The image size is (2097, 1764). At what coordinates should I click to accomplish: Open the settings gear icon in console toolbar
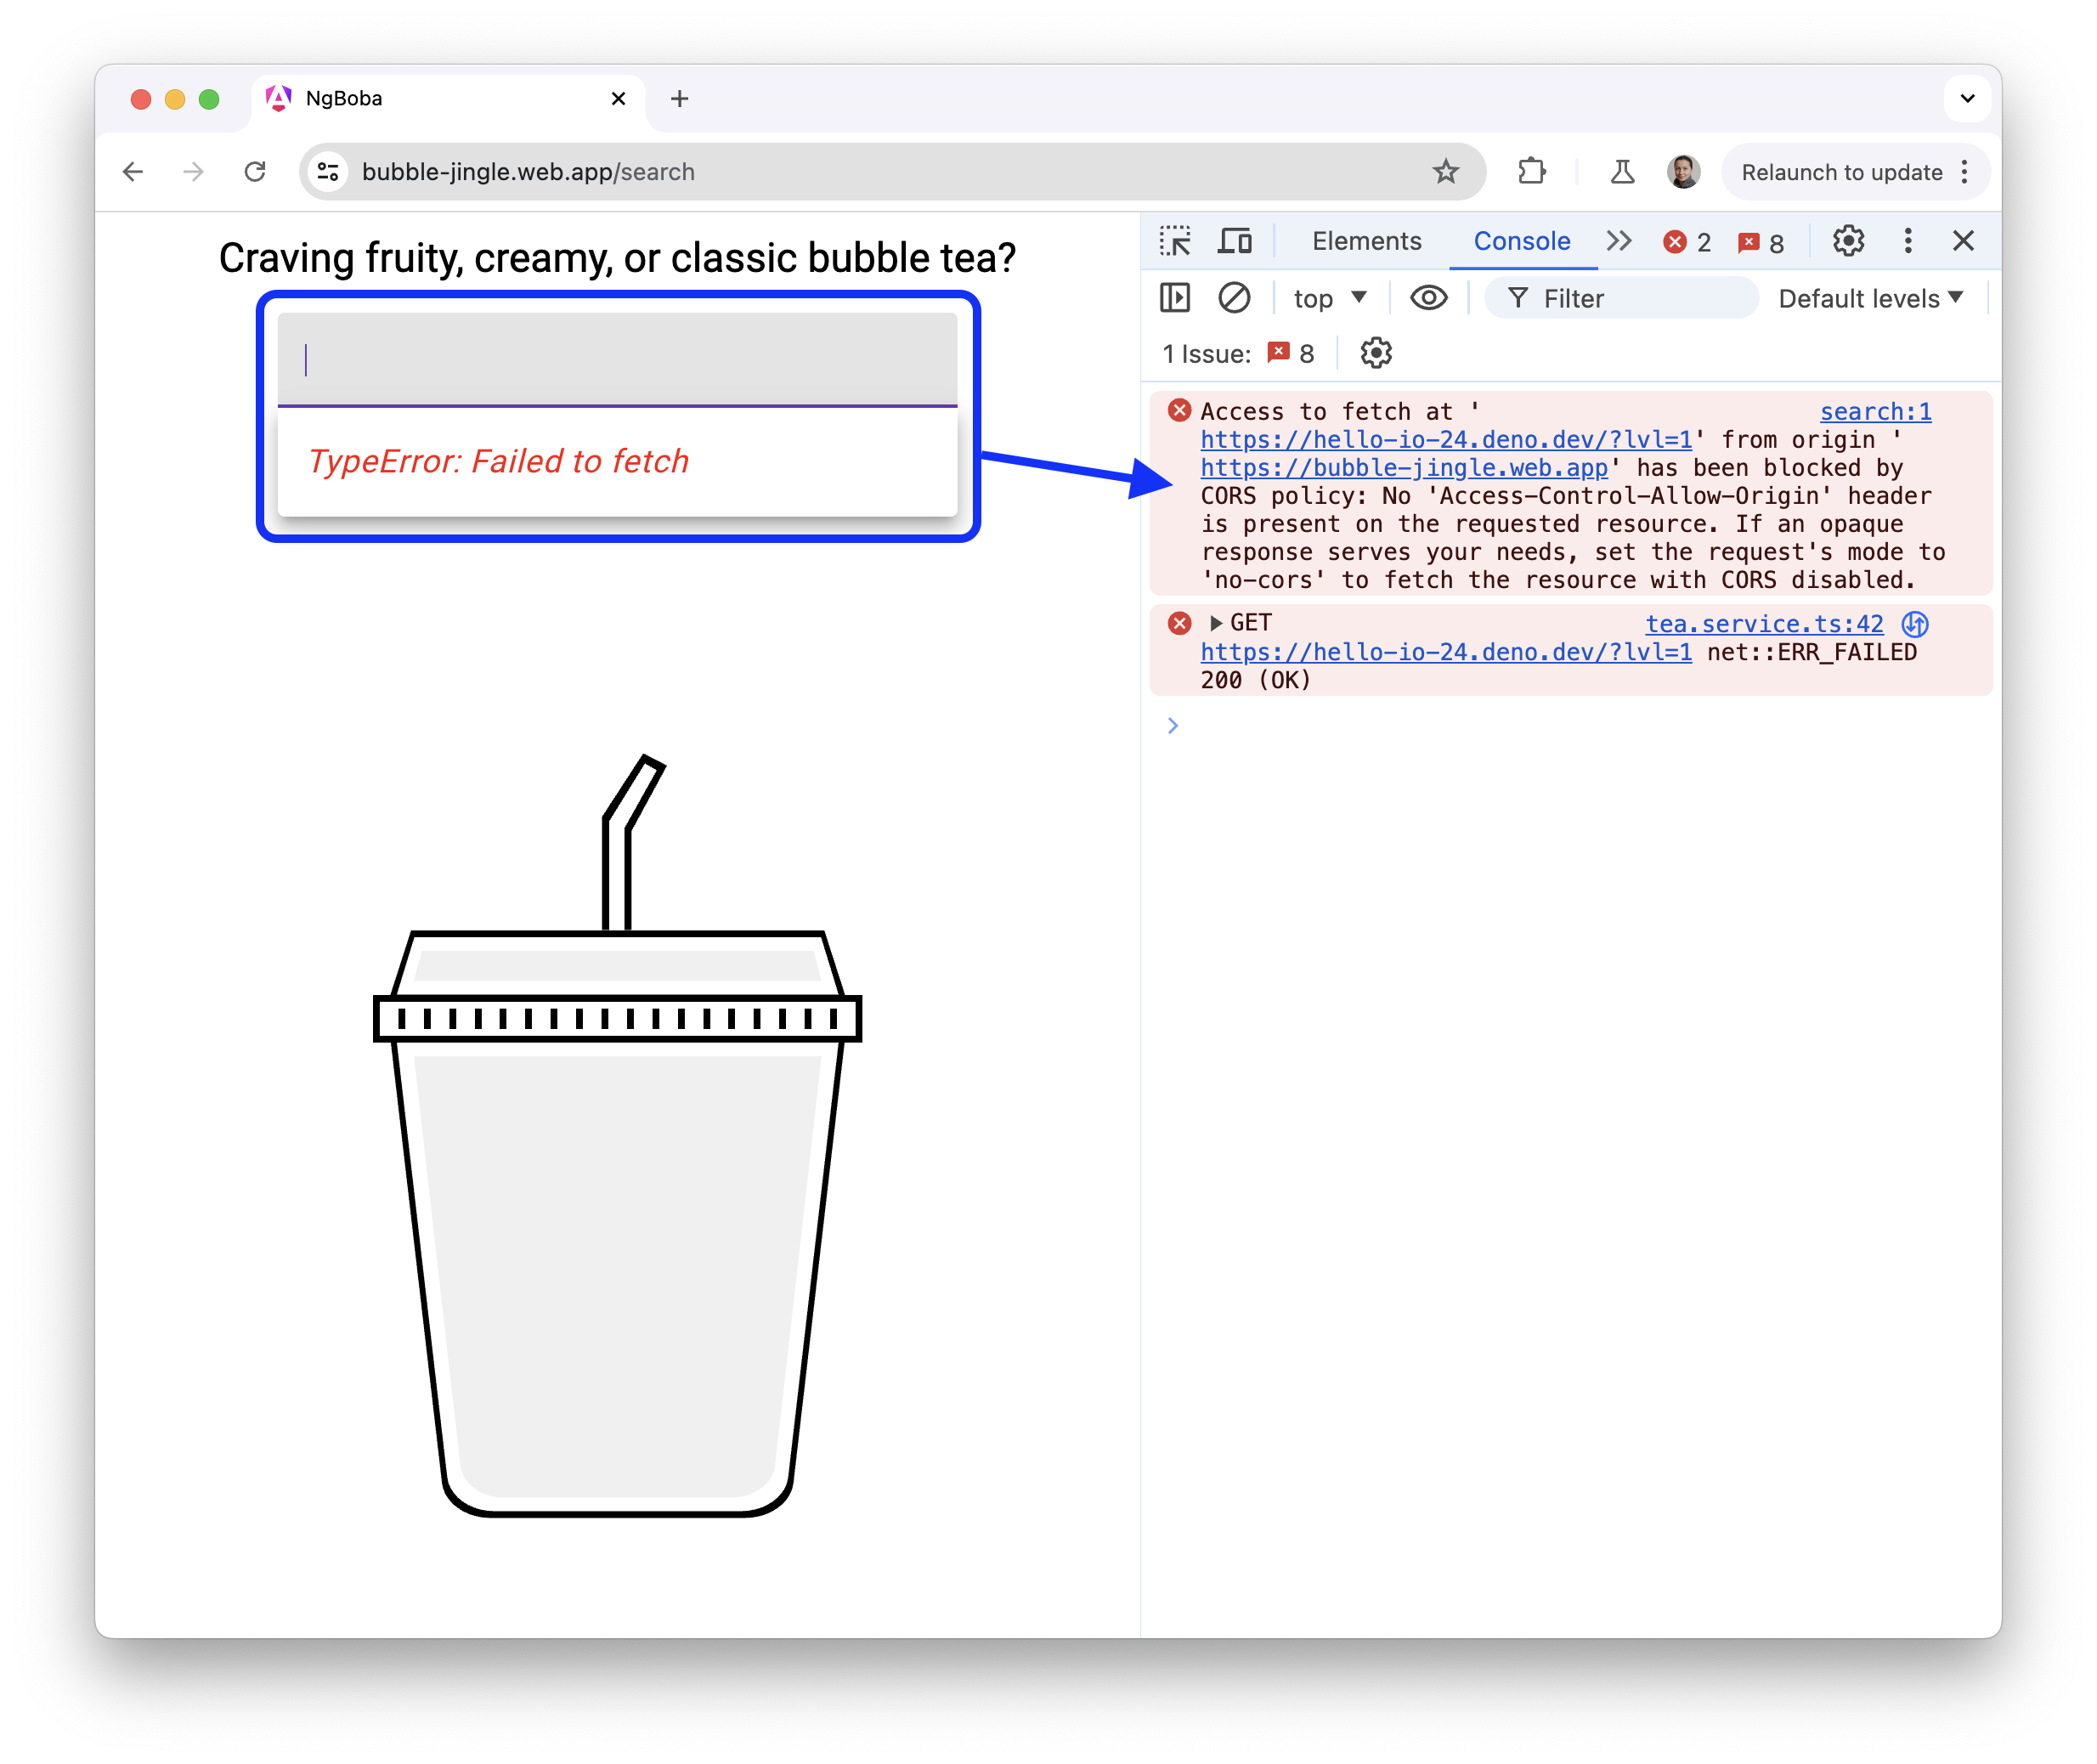[x=1374, y=355]
